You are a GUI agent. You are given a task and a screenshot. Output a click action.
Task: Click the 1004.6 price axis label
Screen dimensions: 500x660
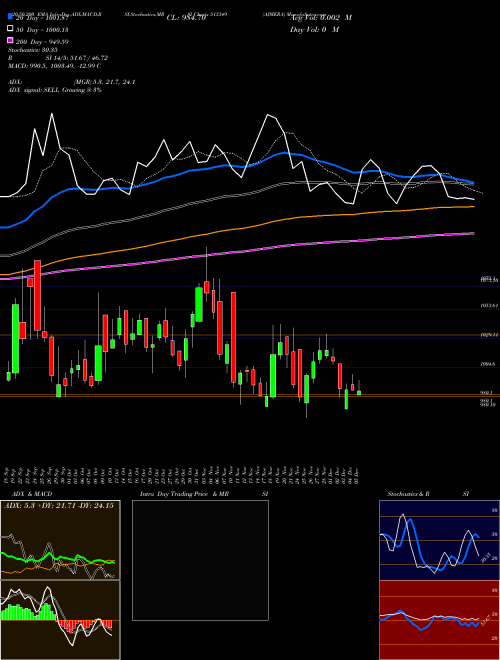tap(488, 364)
